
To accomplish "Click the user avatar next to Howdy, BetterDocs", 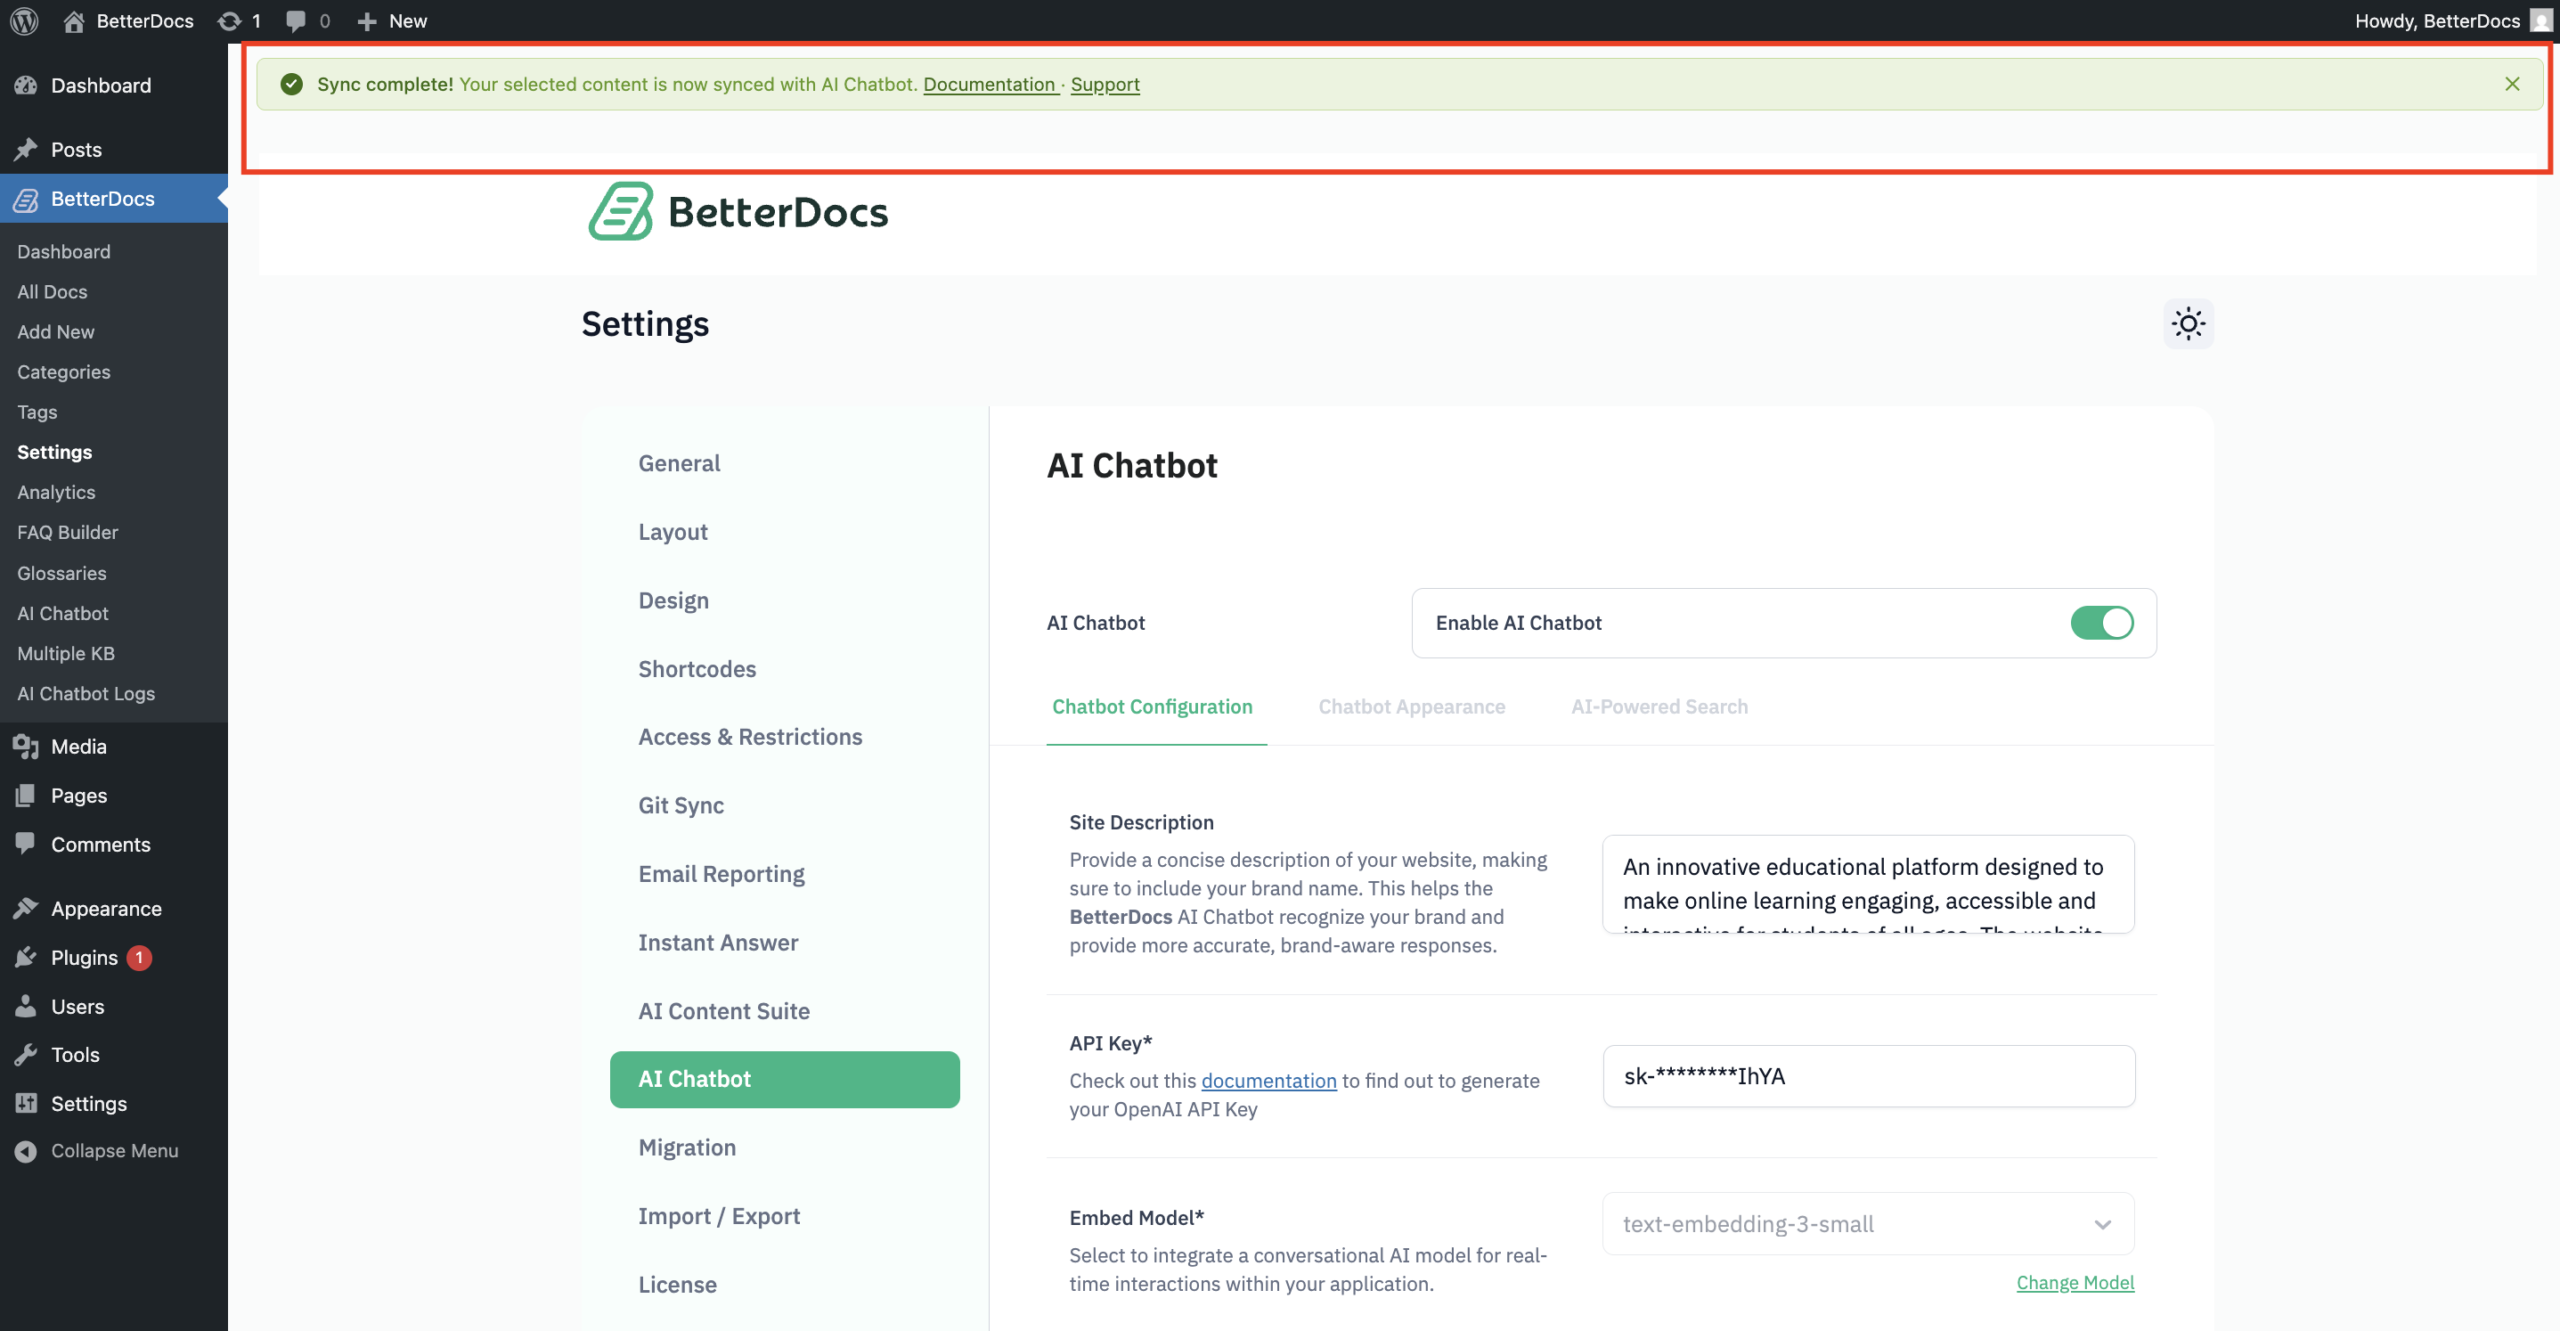I will [x=2541, y=20].
